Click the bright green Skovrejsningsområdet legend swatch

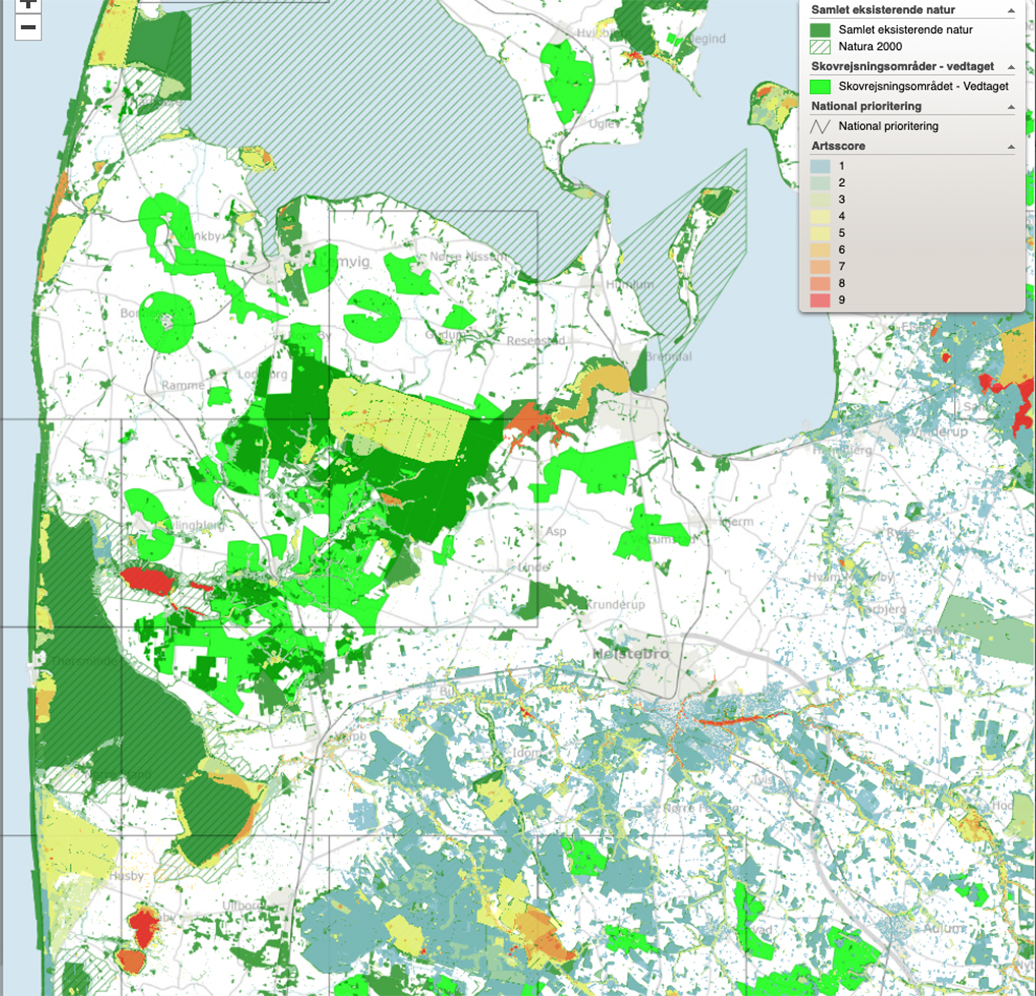820,87
